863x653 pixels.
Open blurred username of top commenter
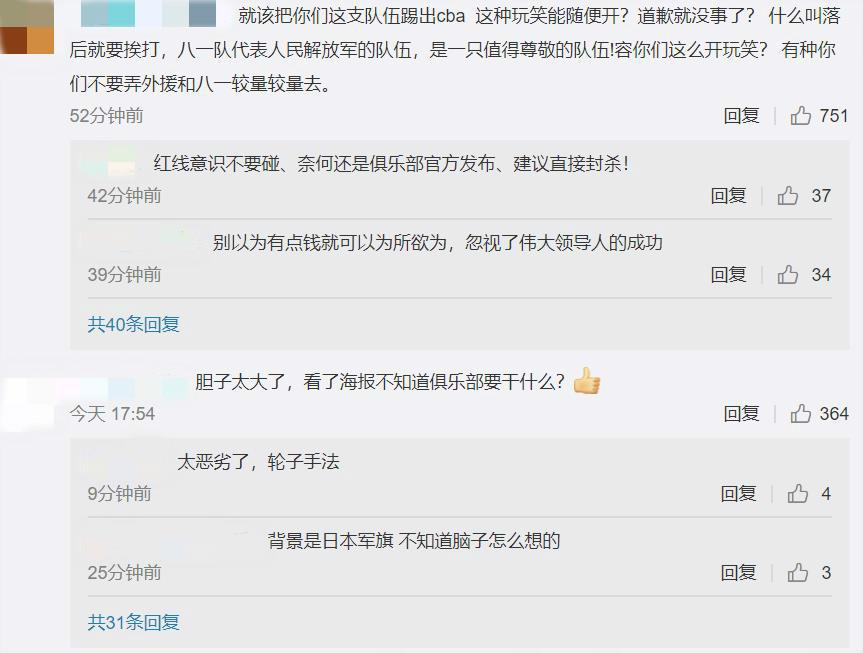coord(148,15)
